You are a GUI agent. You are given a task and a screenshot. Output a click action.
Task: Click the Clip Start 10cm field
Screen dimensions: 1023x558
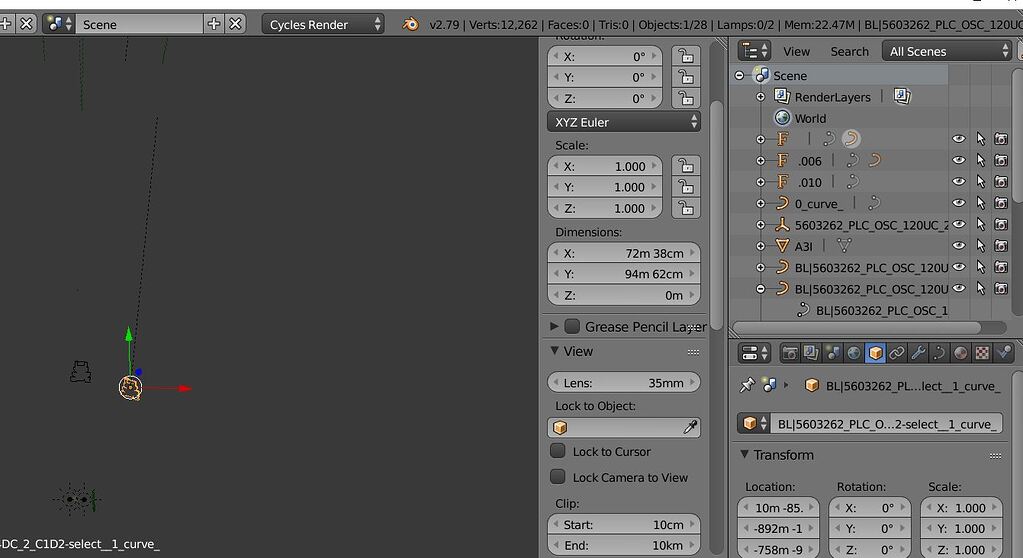point(624,525)
